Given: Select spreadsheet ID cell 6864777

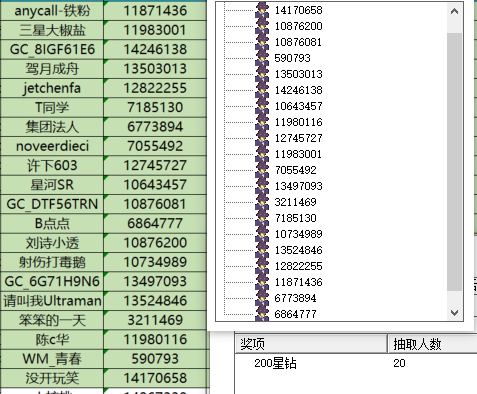Looking at the screenshot, I should 155,223.
